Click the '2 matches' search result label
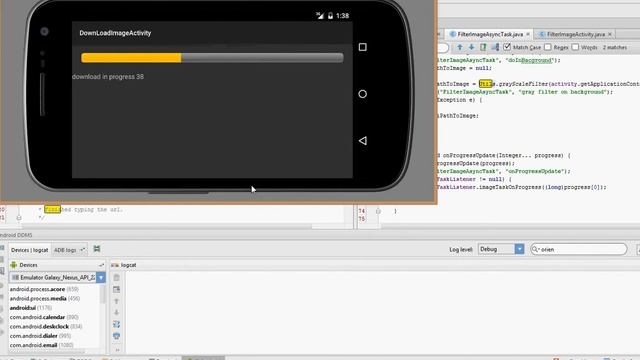Image resolution: width=640 pixels, height=360 pixels. 615,48
